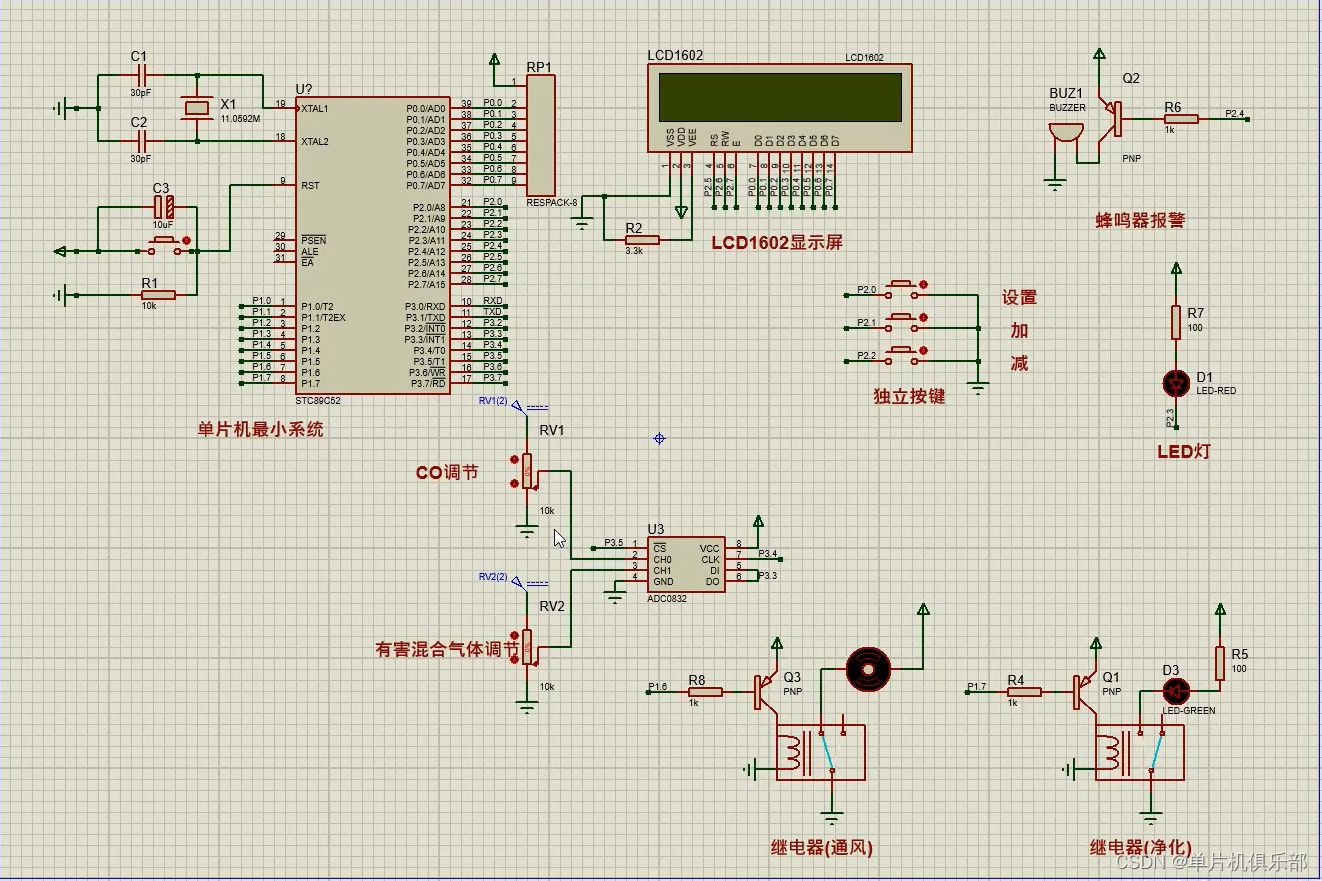This screenshot has height=881, width=1322.
Task: Click the 蜂鸣器报警 label
Action: (1140, 220)
